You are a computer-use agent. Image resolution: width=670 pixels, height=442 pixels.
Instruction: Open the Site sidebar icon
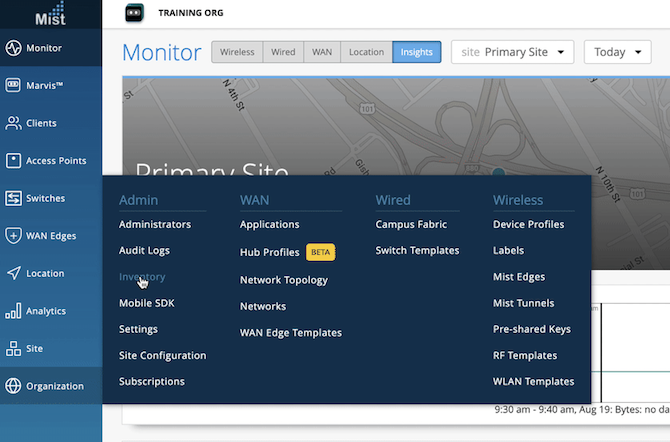click(x=13, y=348)
